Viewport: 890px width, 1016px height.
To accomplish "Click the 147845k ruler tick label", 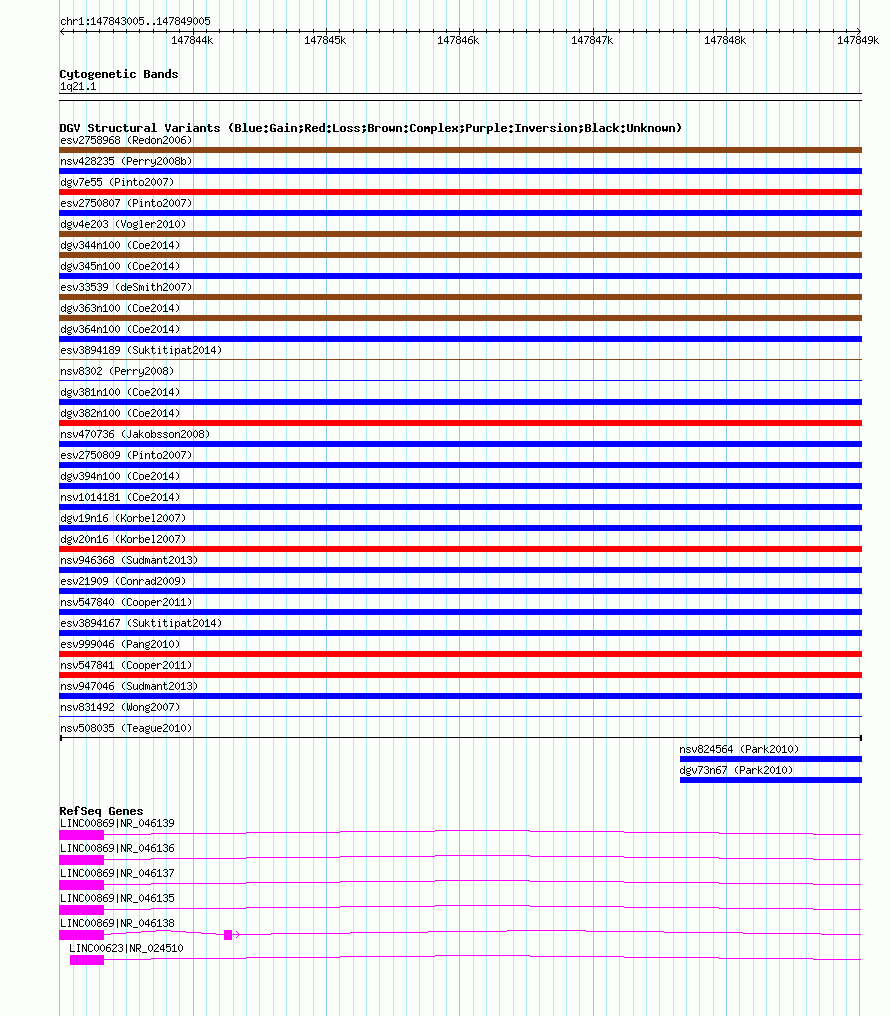I will pyautogui.click(x=325, y=40).
